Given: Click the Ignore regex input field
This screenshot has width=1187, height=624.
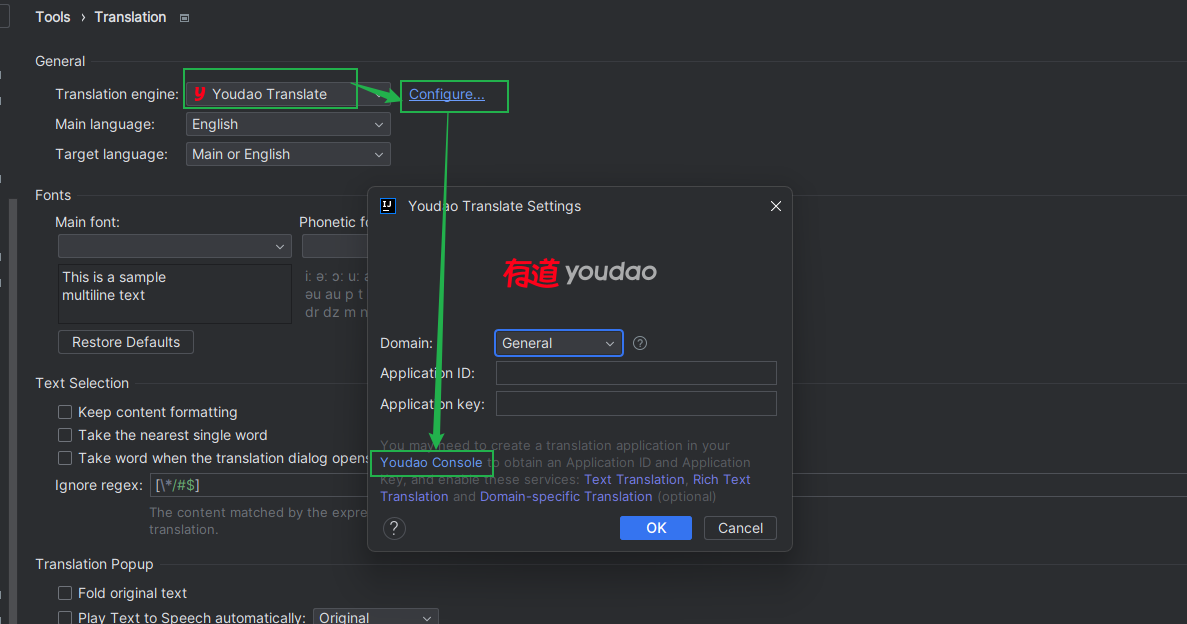Looking at the screenshot, I should point(259,485).
